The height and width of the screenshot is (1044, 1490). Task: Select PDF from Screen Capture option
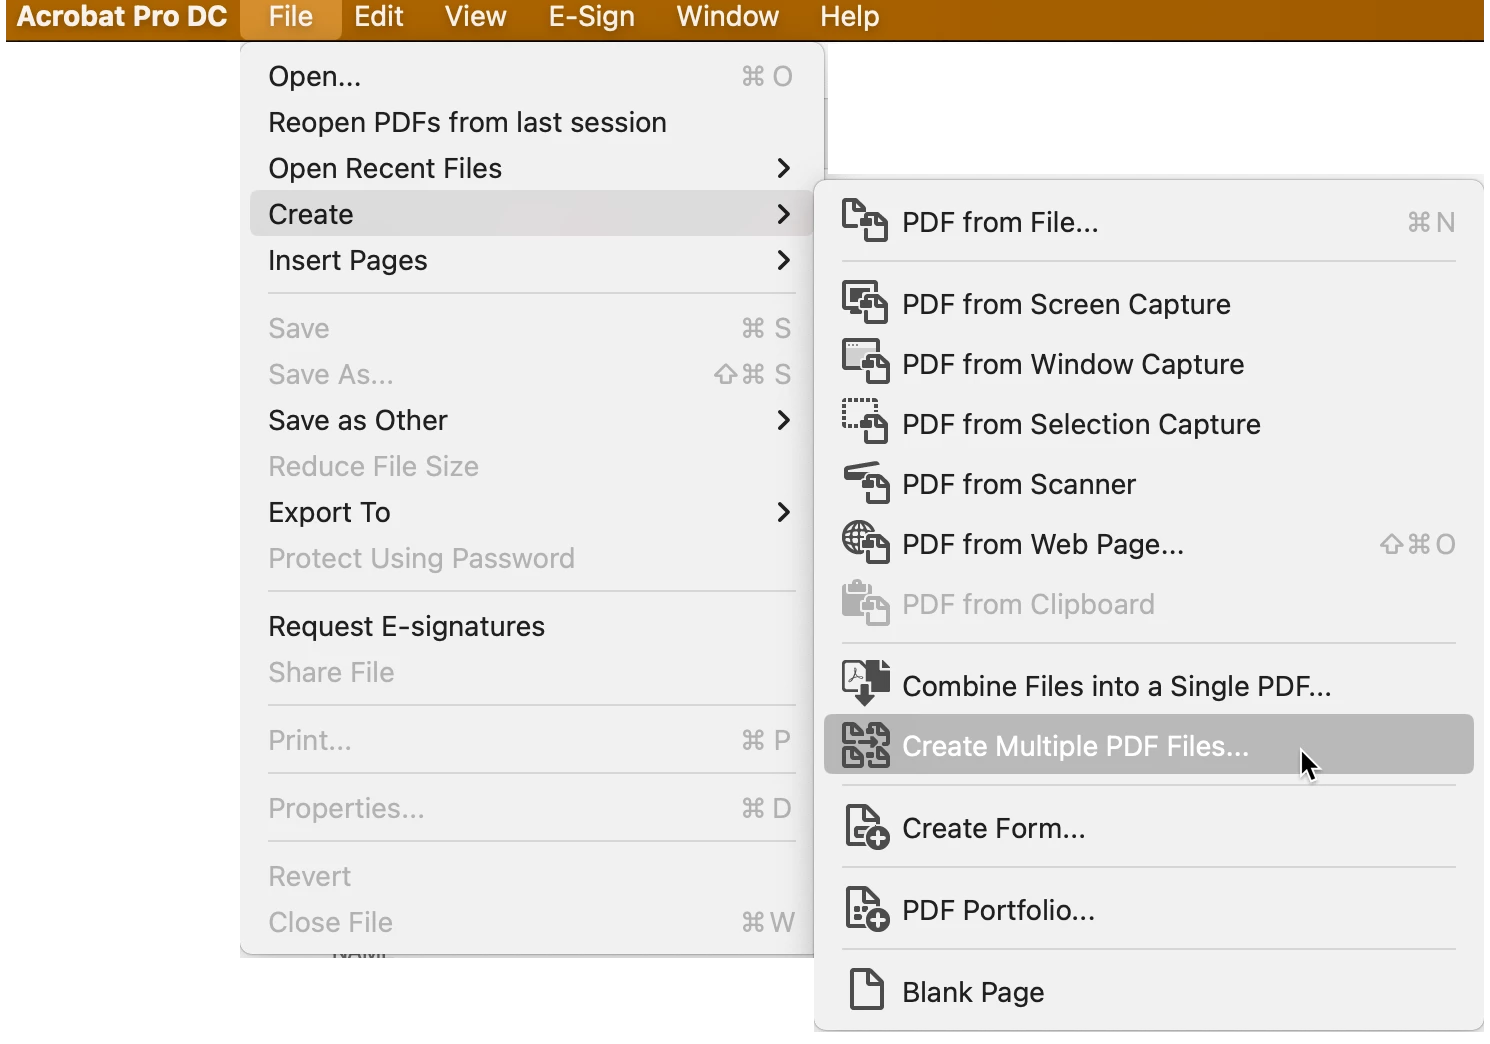click(x=1148, y=304)
